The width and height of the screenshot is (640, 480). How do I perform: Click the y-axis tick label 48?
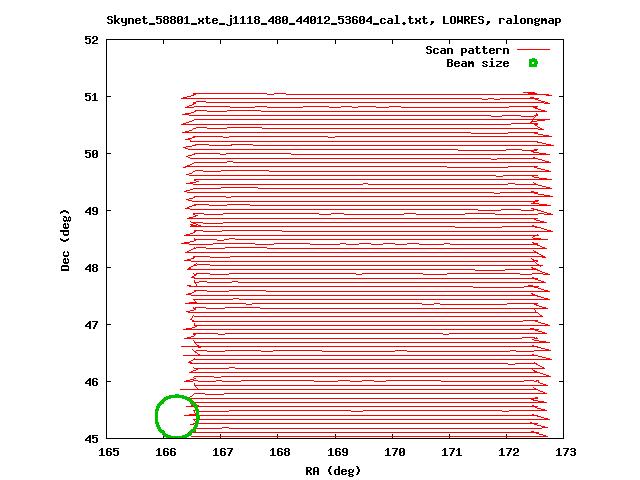(x=91, y=268)
